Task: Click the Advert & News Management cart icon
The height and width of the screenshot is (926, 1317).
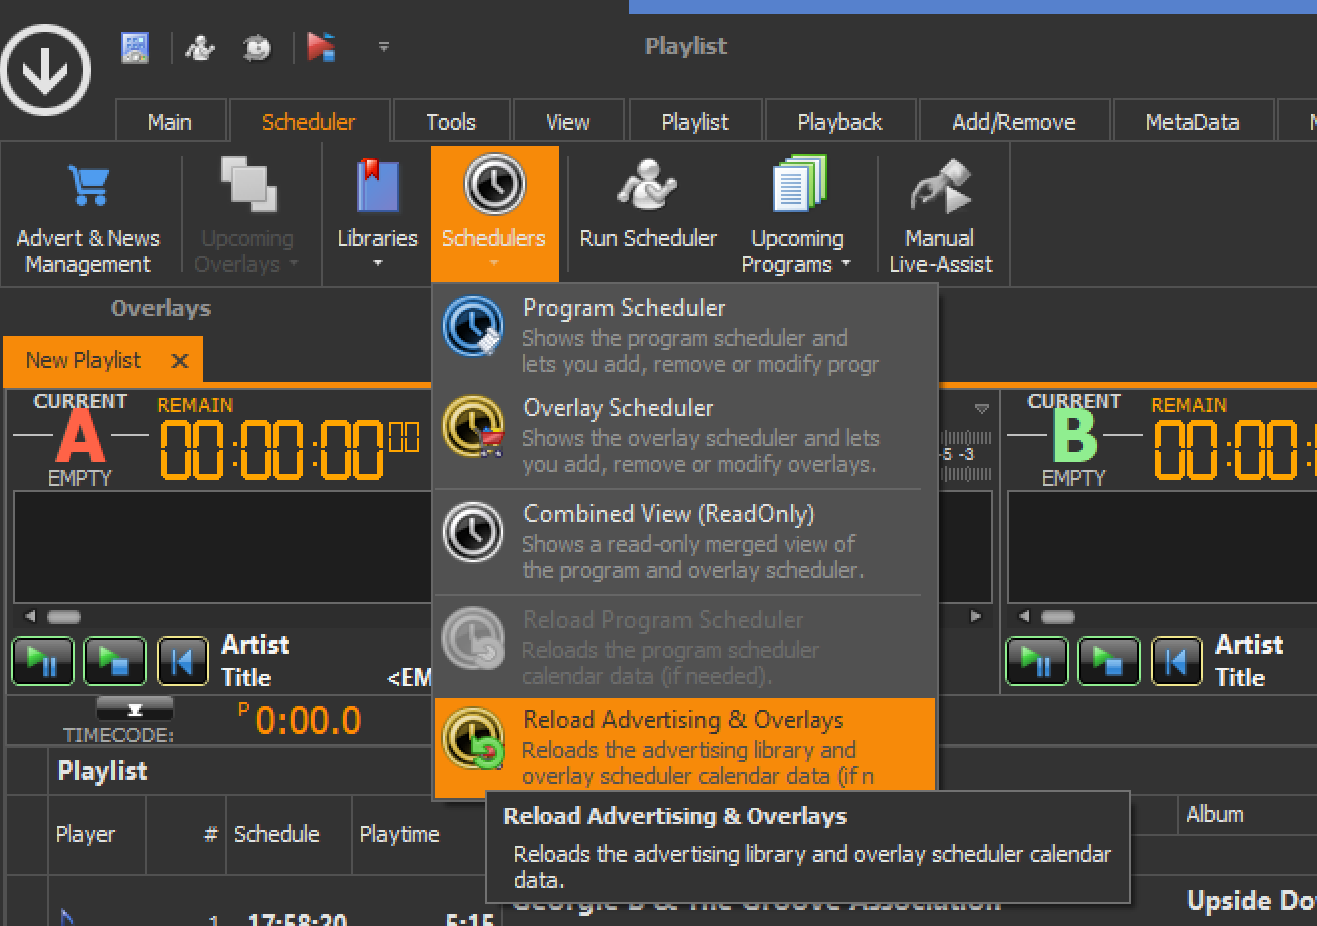Action: [88, 186]
